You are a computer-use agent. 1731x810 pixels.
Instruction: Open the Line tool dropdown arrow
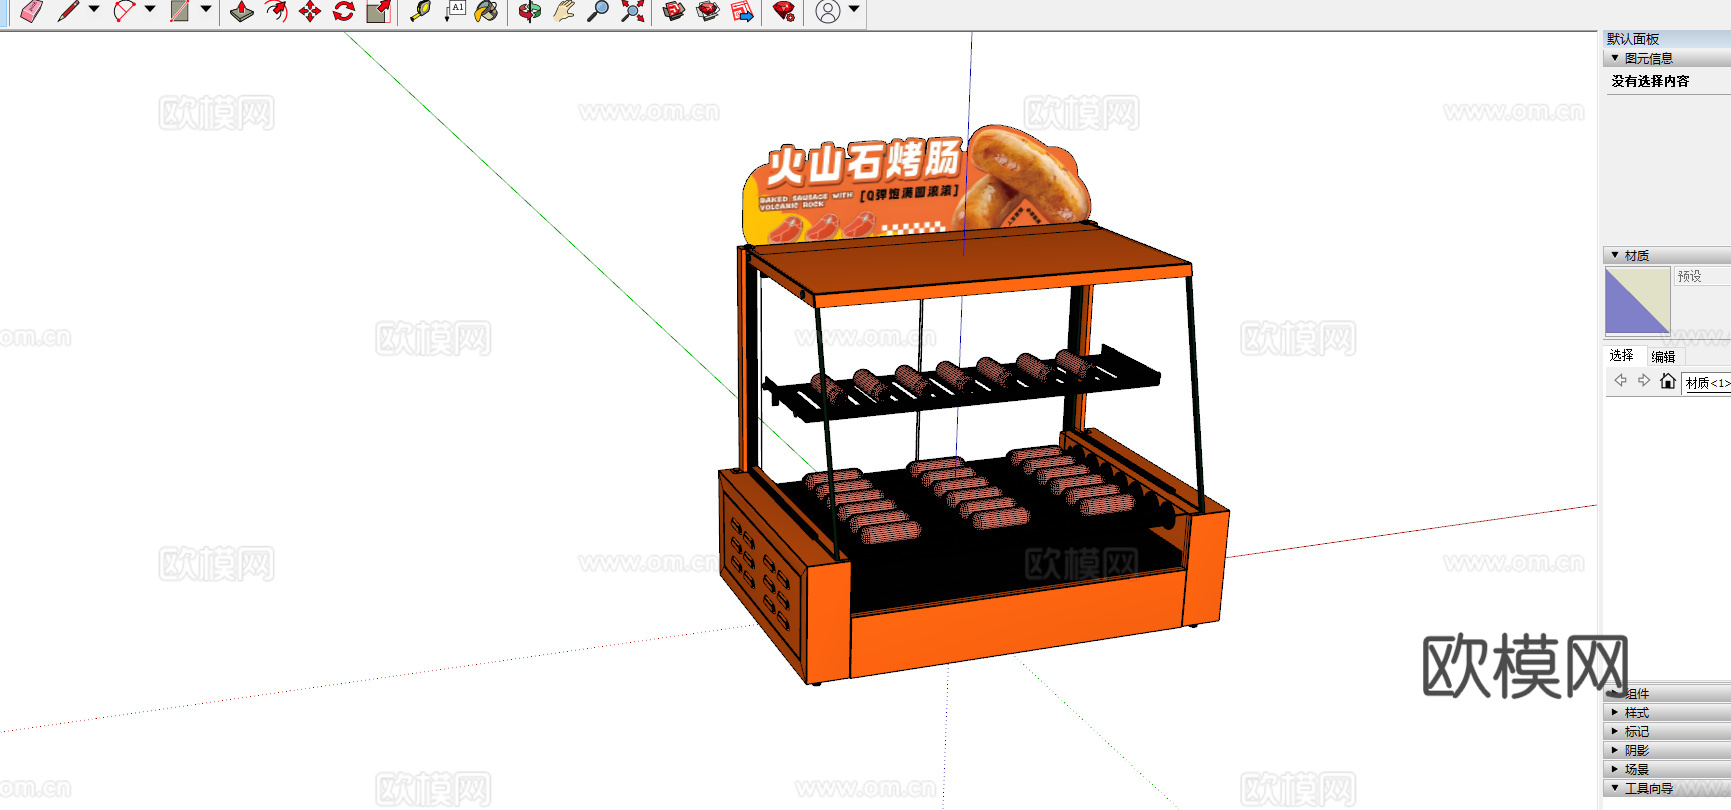click(x=94, y=9)
